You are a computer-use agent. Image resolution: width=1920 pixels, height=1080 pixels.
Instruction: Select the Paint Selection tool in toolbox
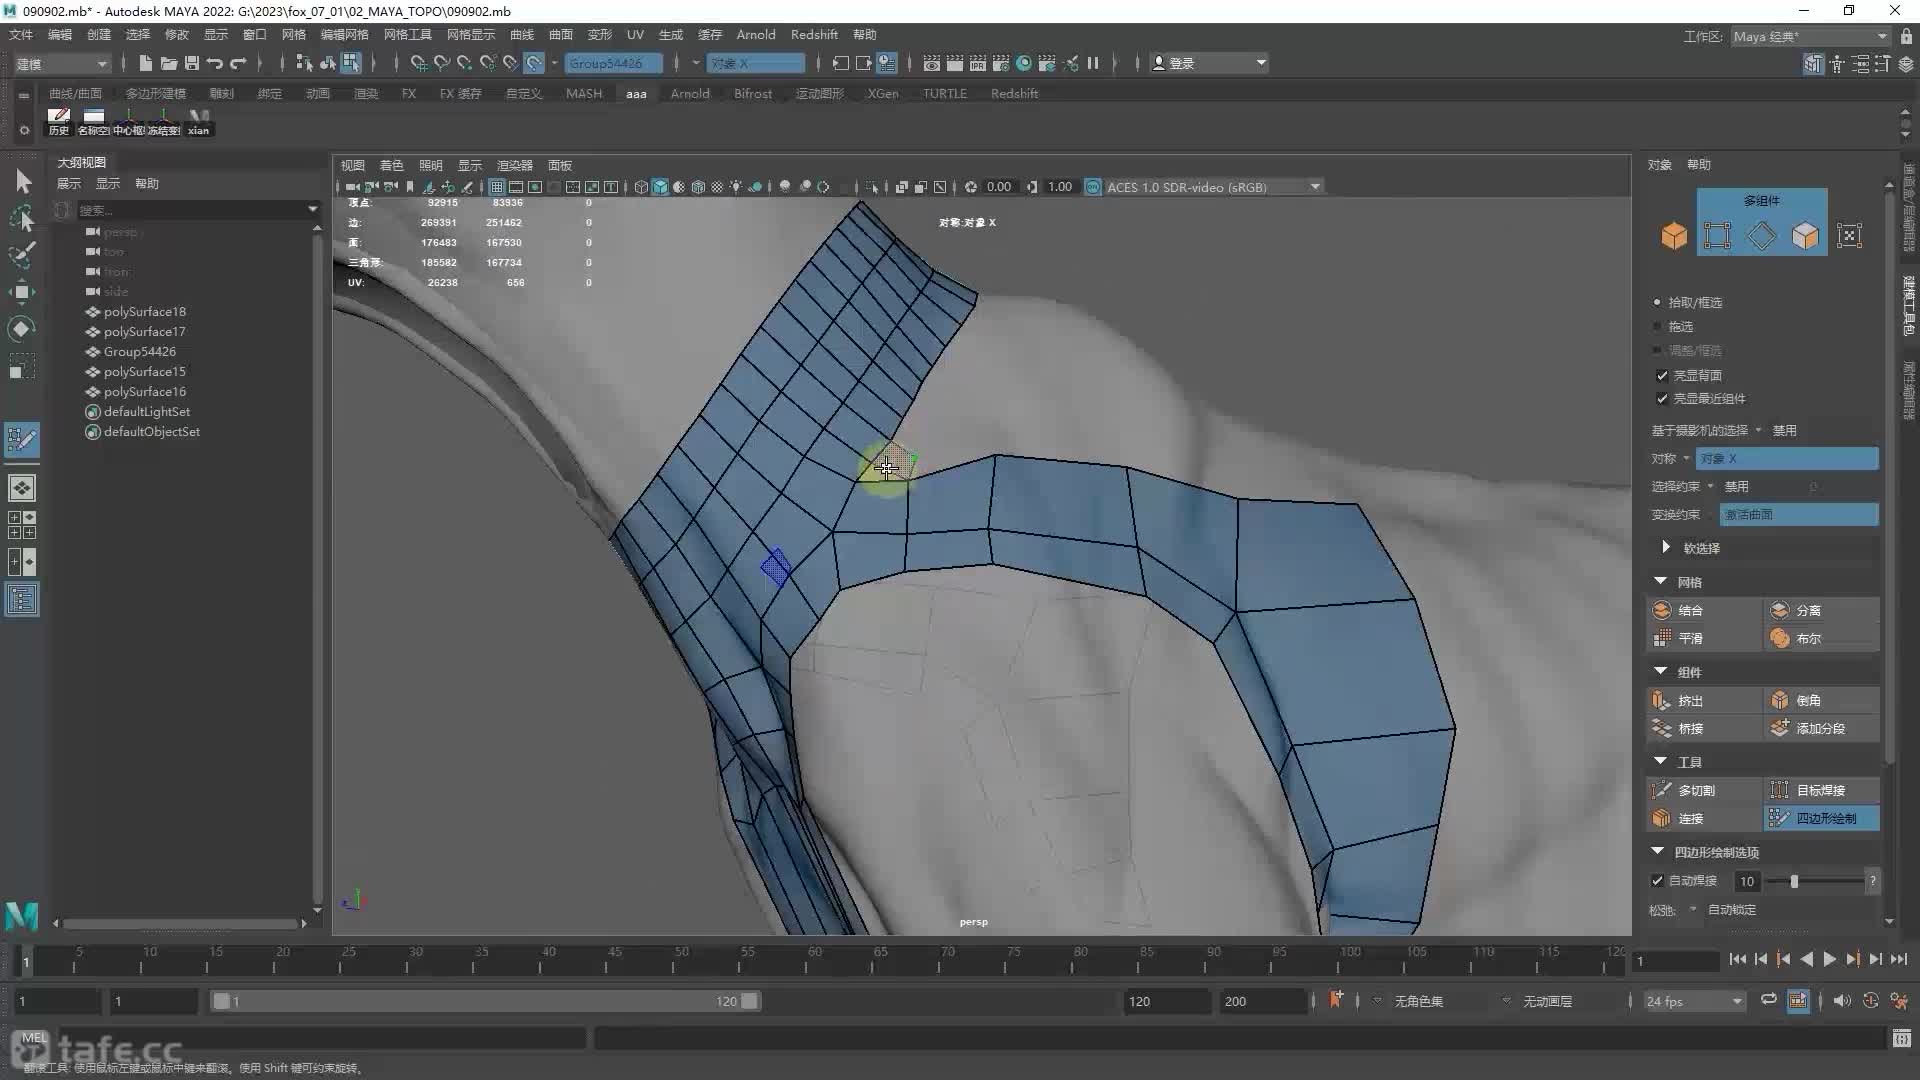click(x=22, y=254)
